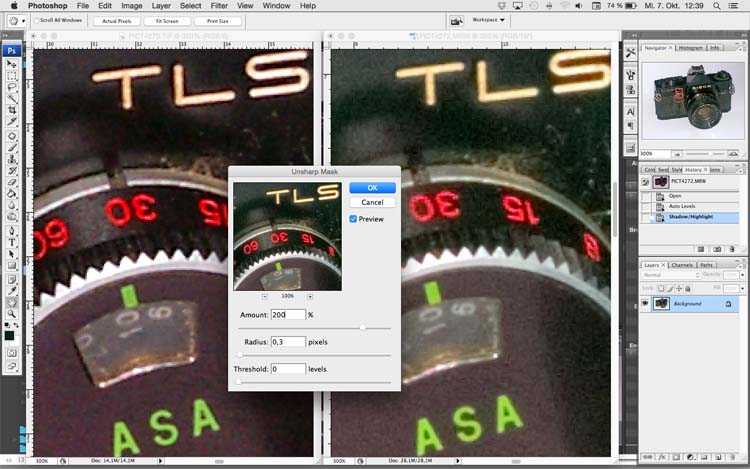The image size is (750, 469).
Task: Click the Amount slider handle
Action: click(363, 327)
